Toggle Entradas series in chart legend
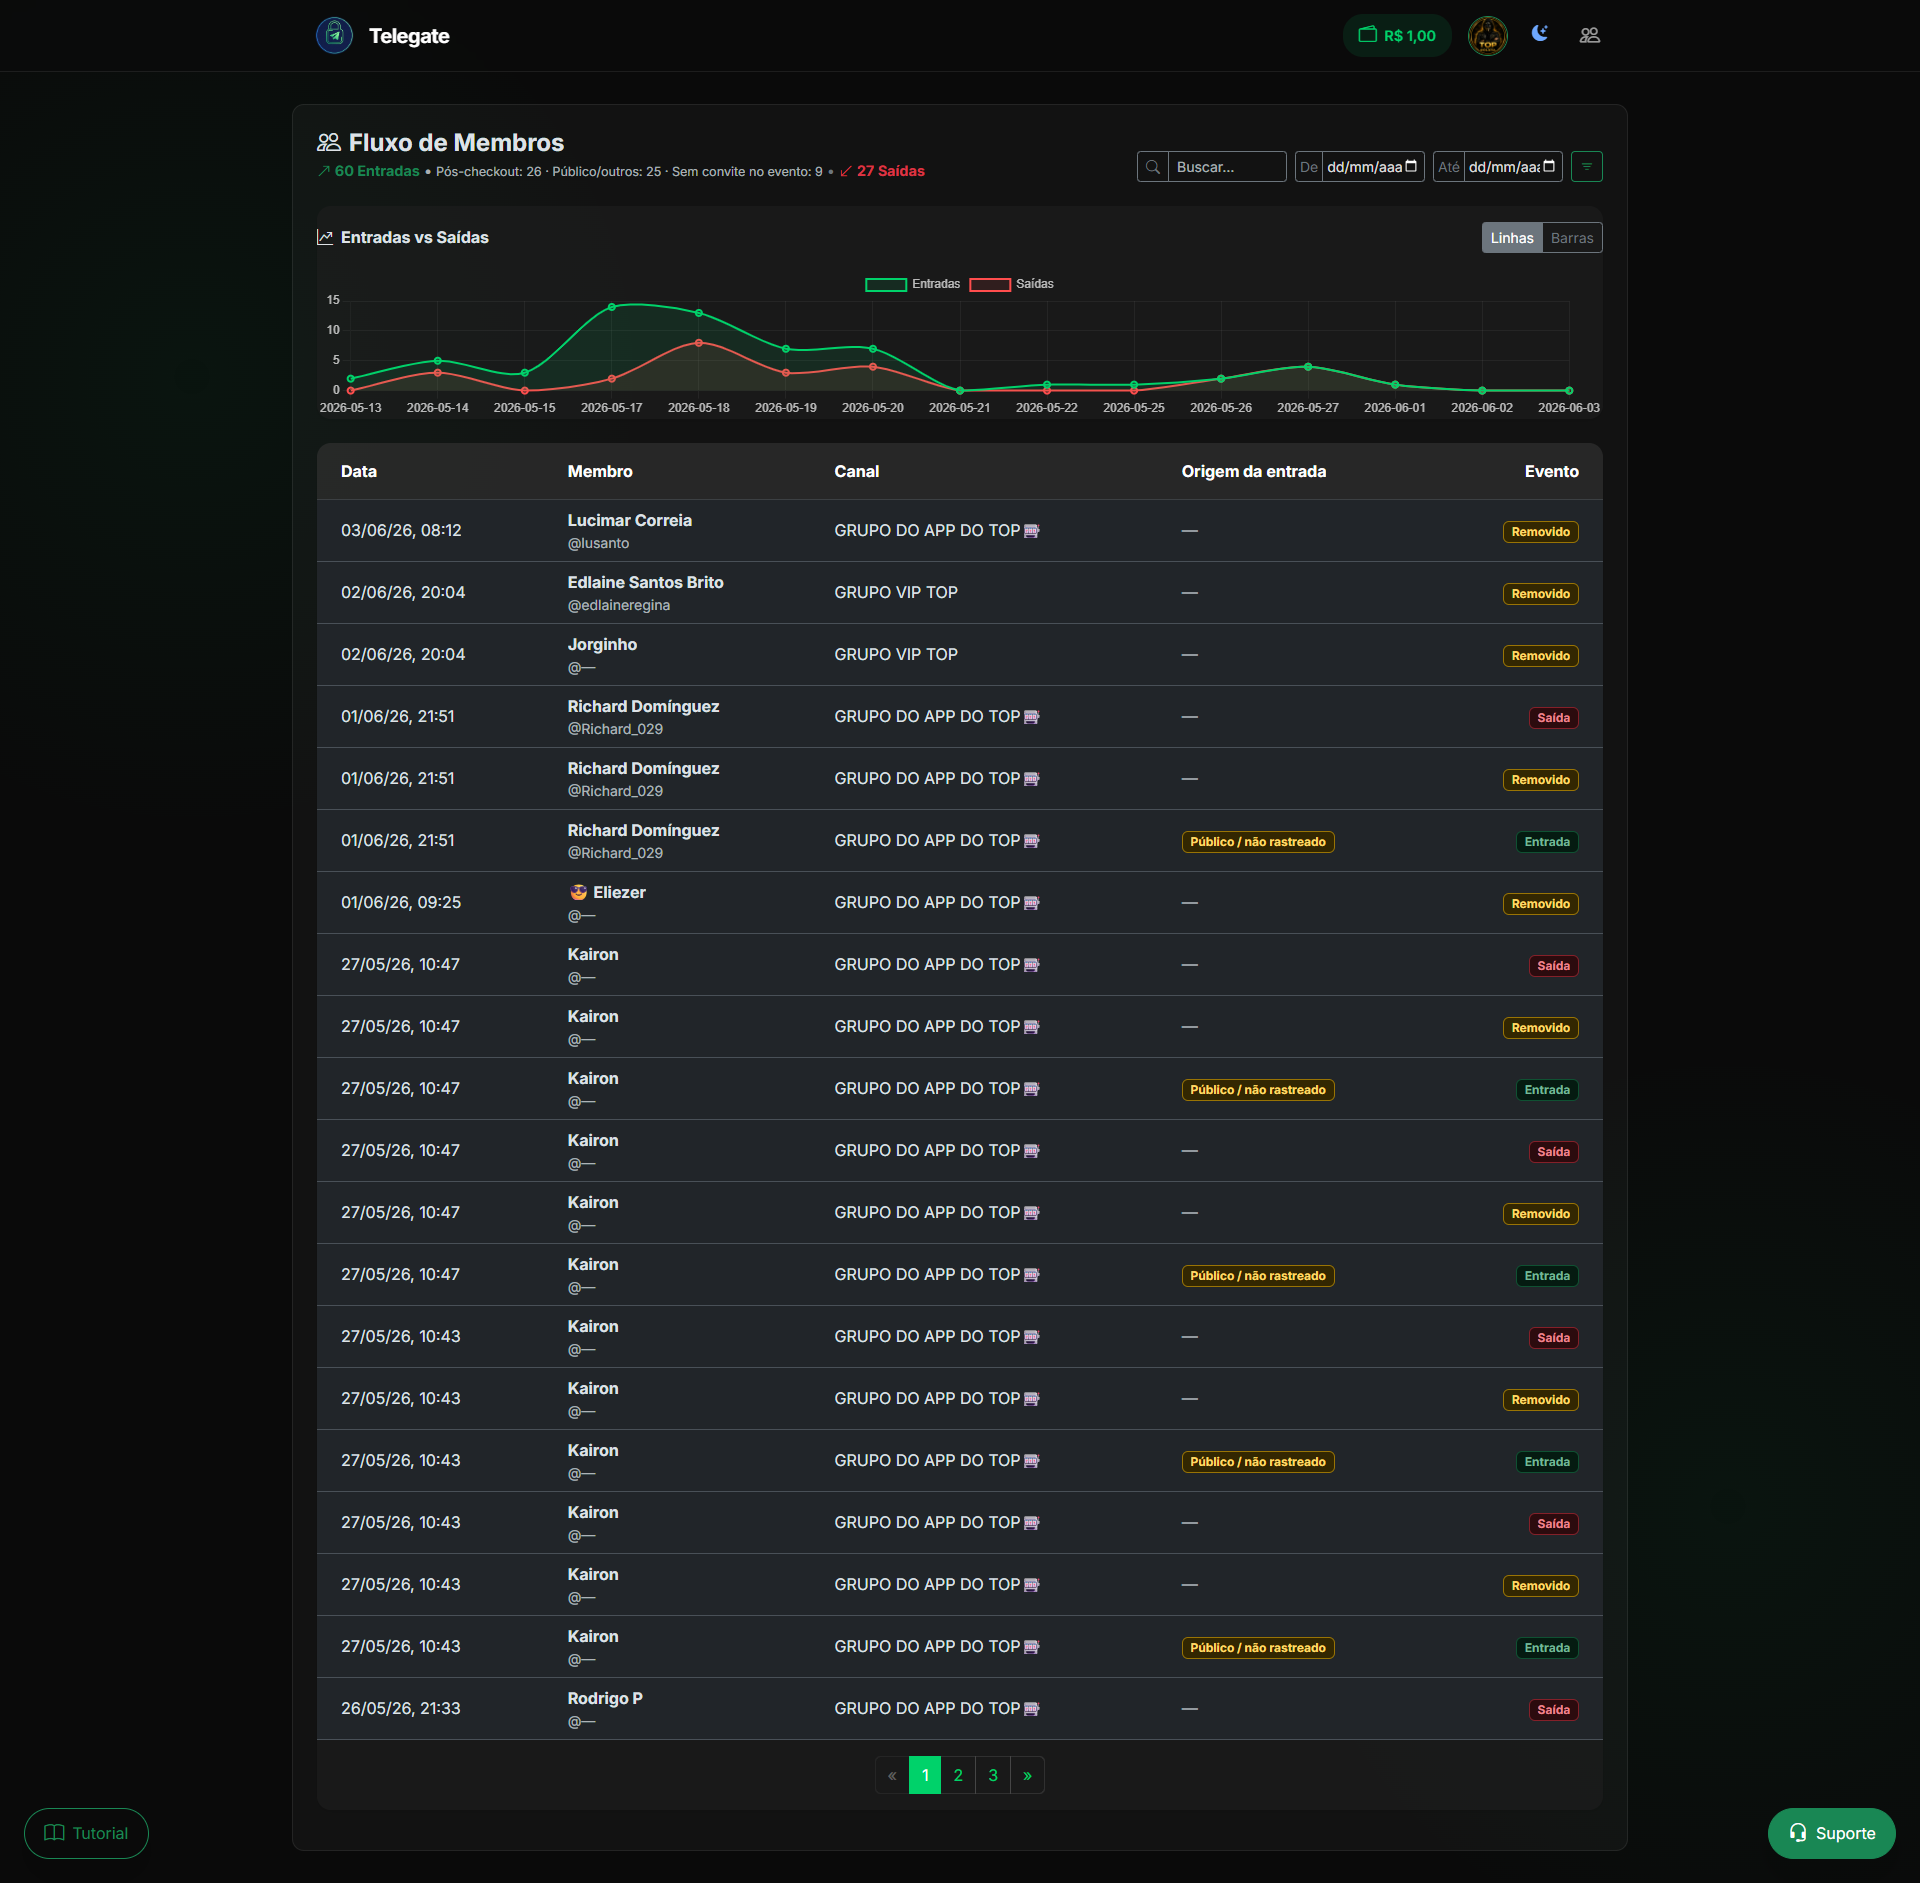 coord(912,284)
